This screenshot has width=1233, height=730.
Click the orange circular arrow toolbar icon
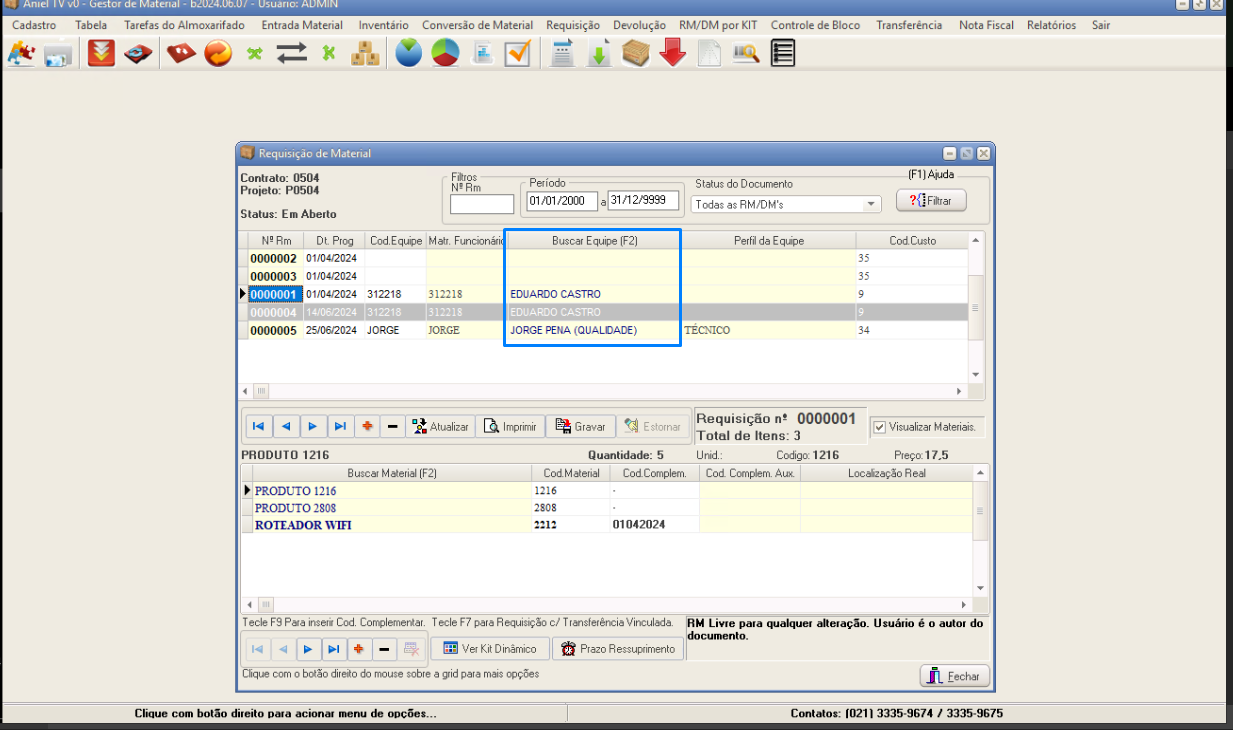[x=217, y=53]
